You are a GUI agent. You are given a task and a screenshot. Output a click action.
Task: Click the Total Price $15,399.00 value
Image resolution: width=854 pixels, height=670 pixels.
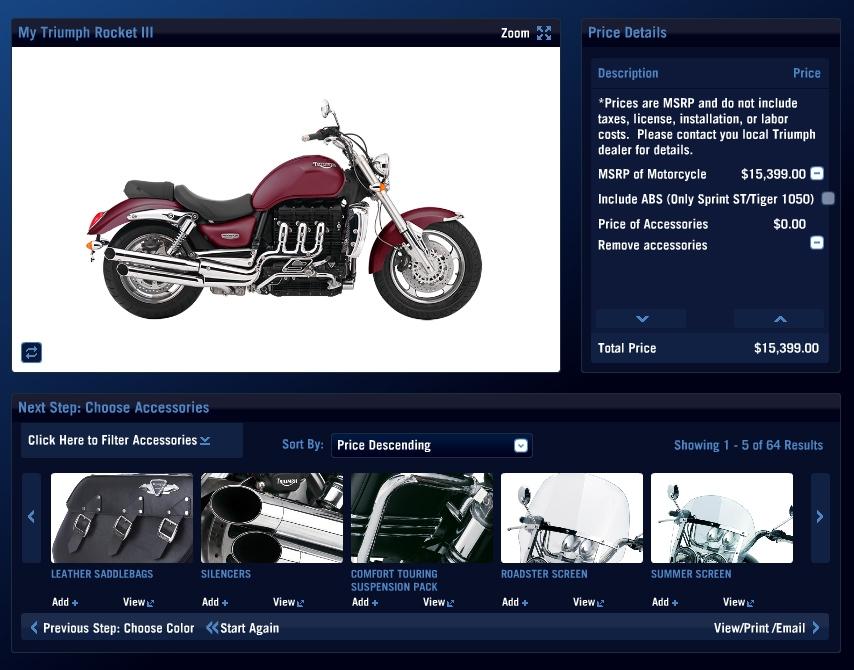click(786, 348)
